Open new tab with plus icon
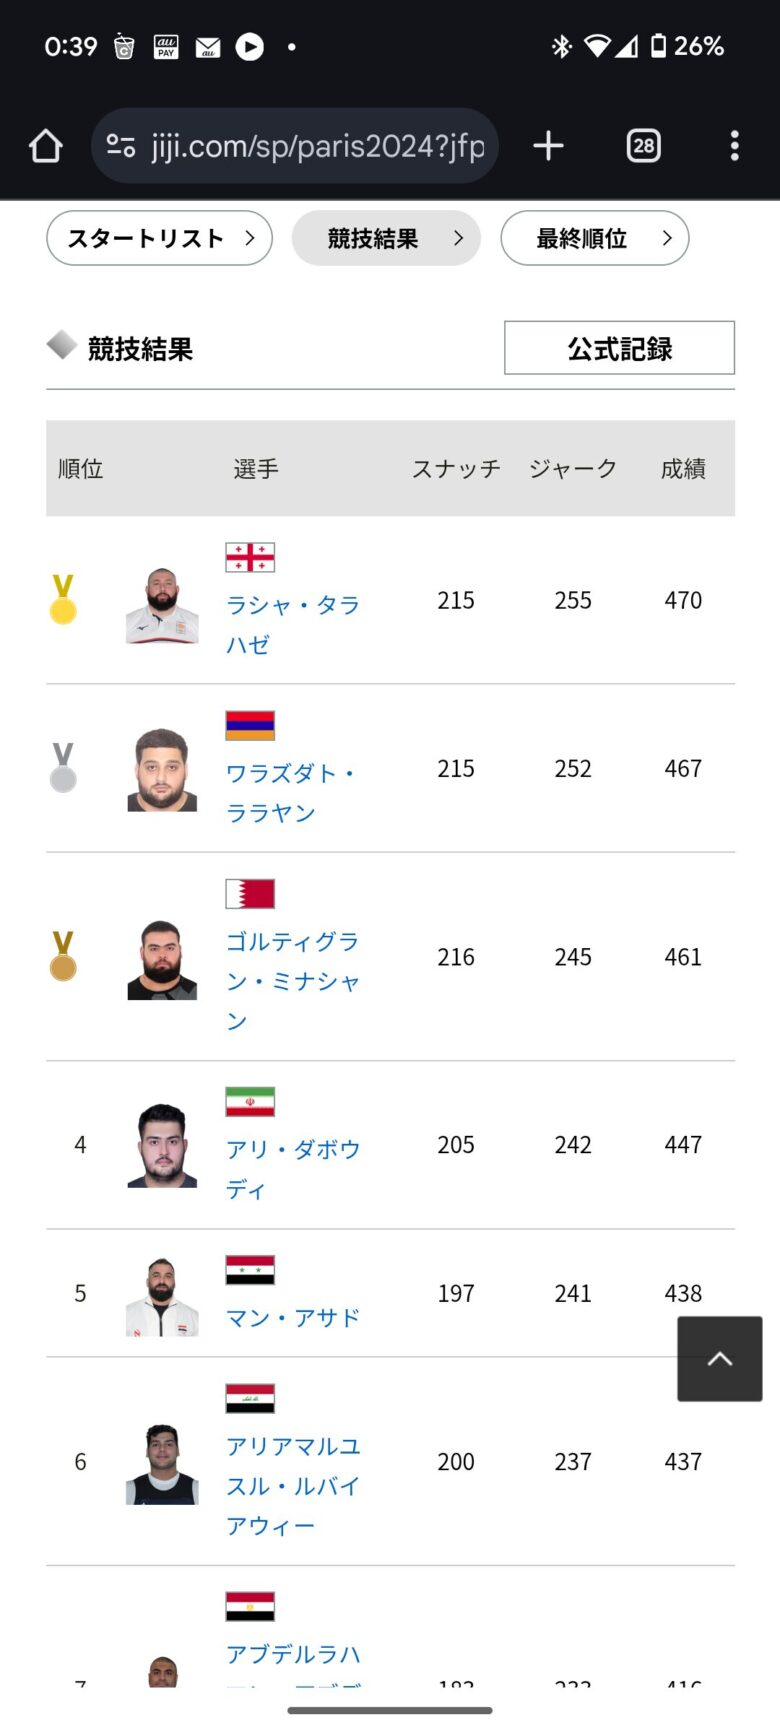Viewport: 780px width, 1733px height. point(548,147)
